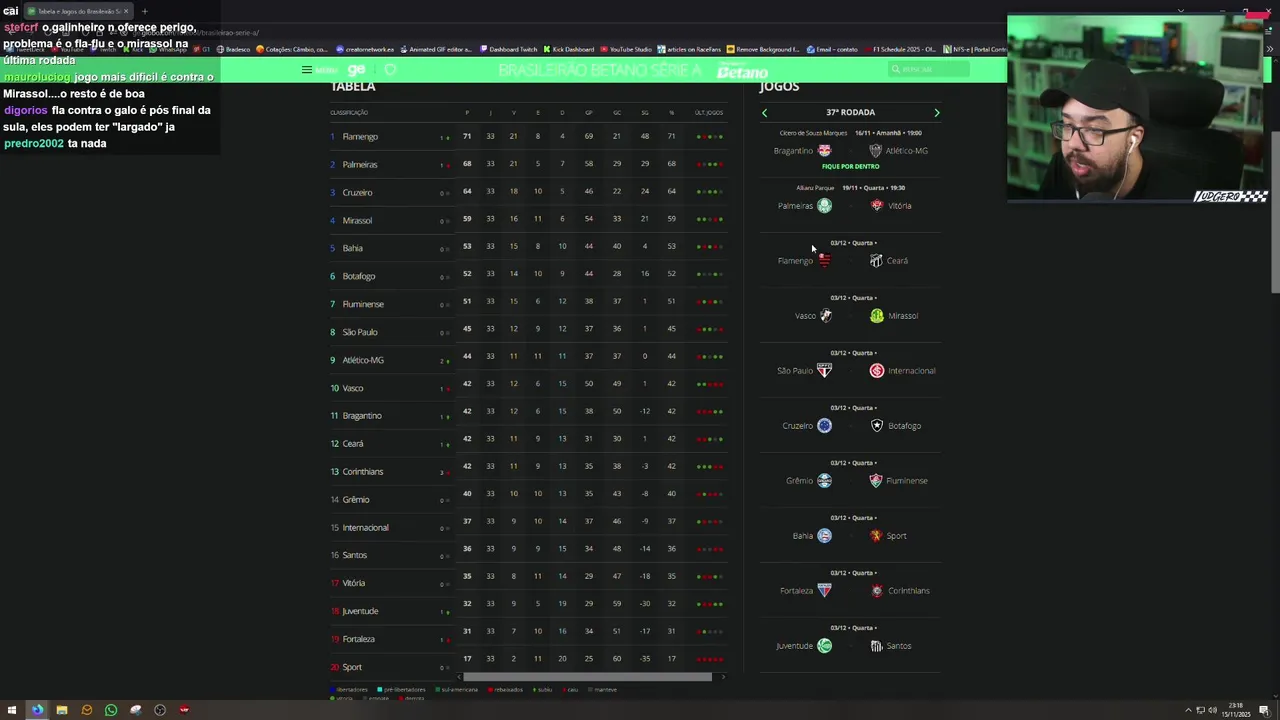Open the YouTube Studio bookmark
Image resolution: width=1280 pixels, height=720 pixels.
coord(626,49)
